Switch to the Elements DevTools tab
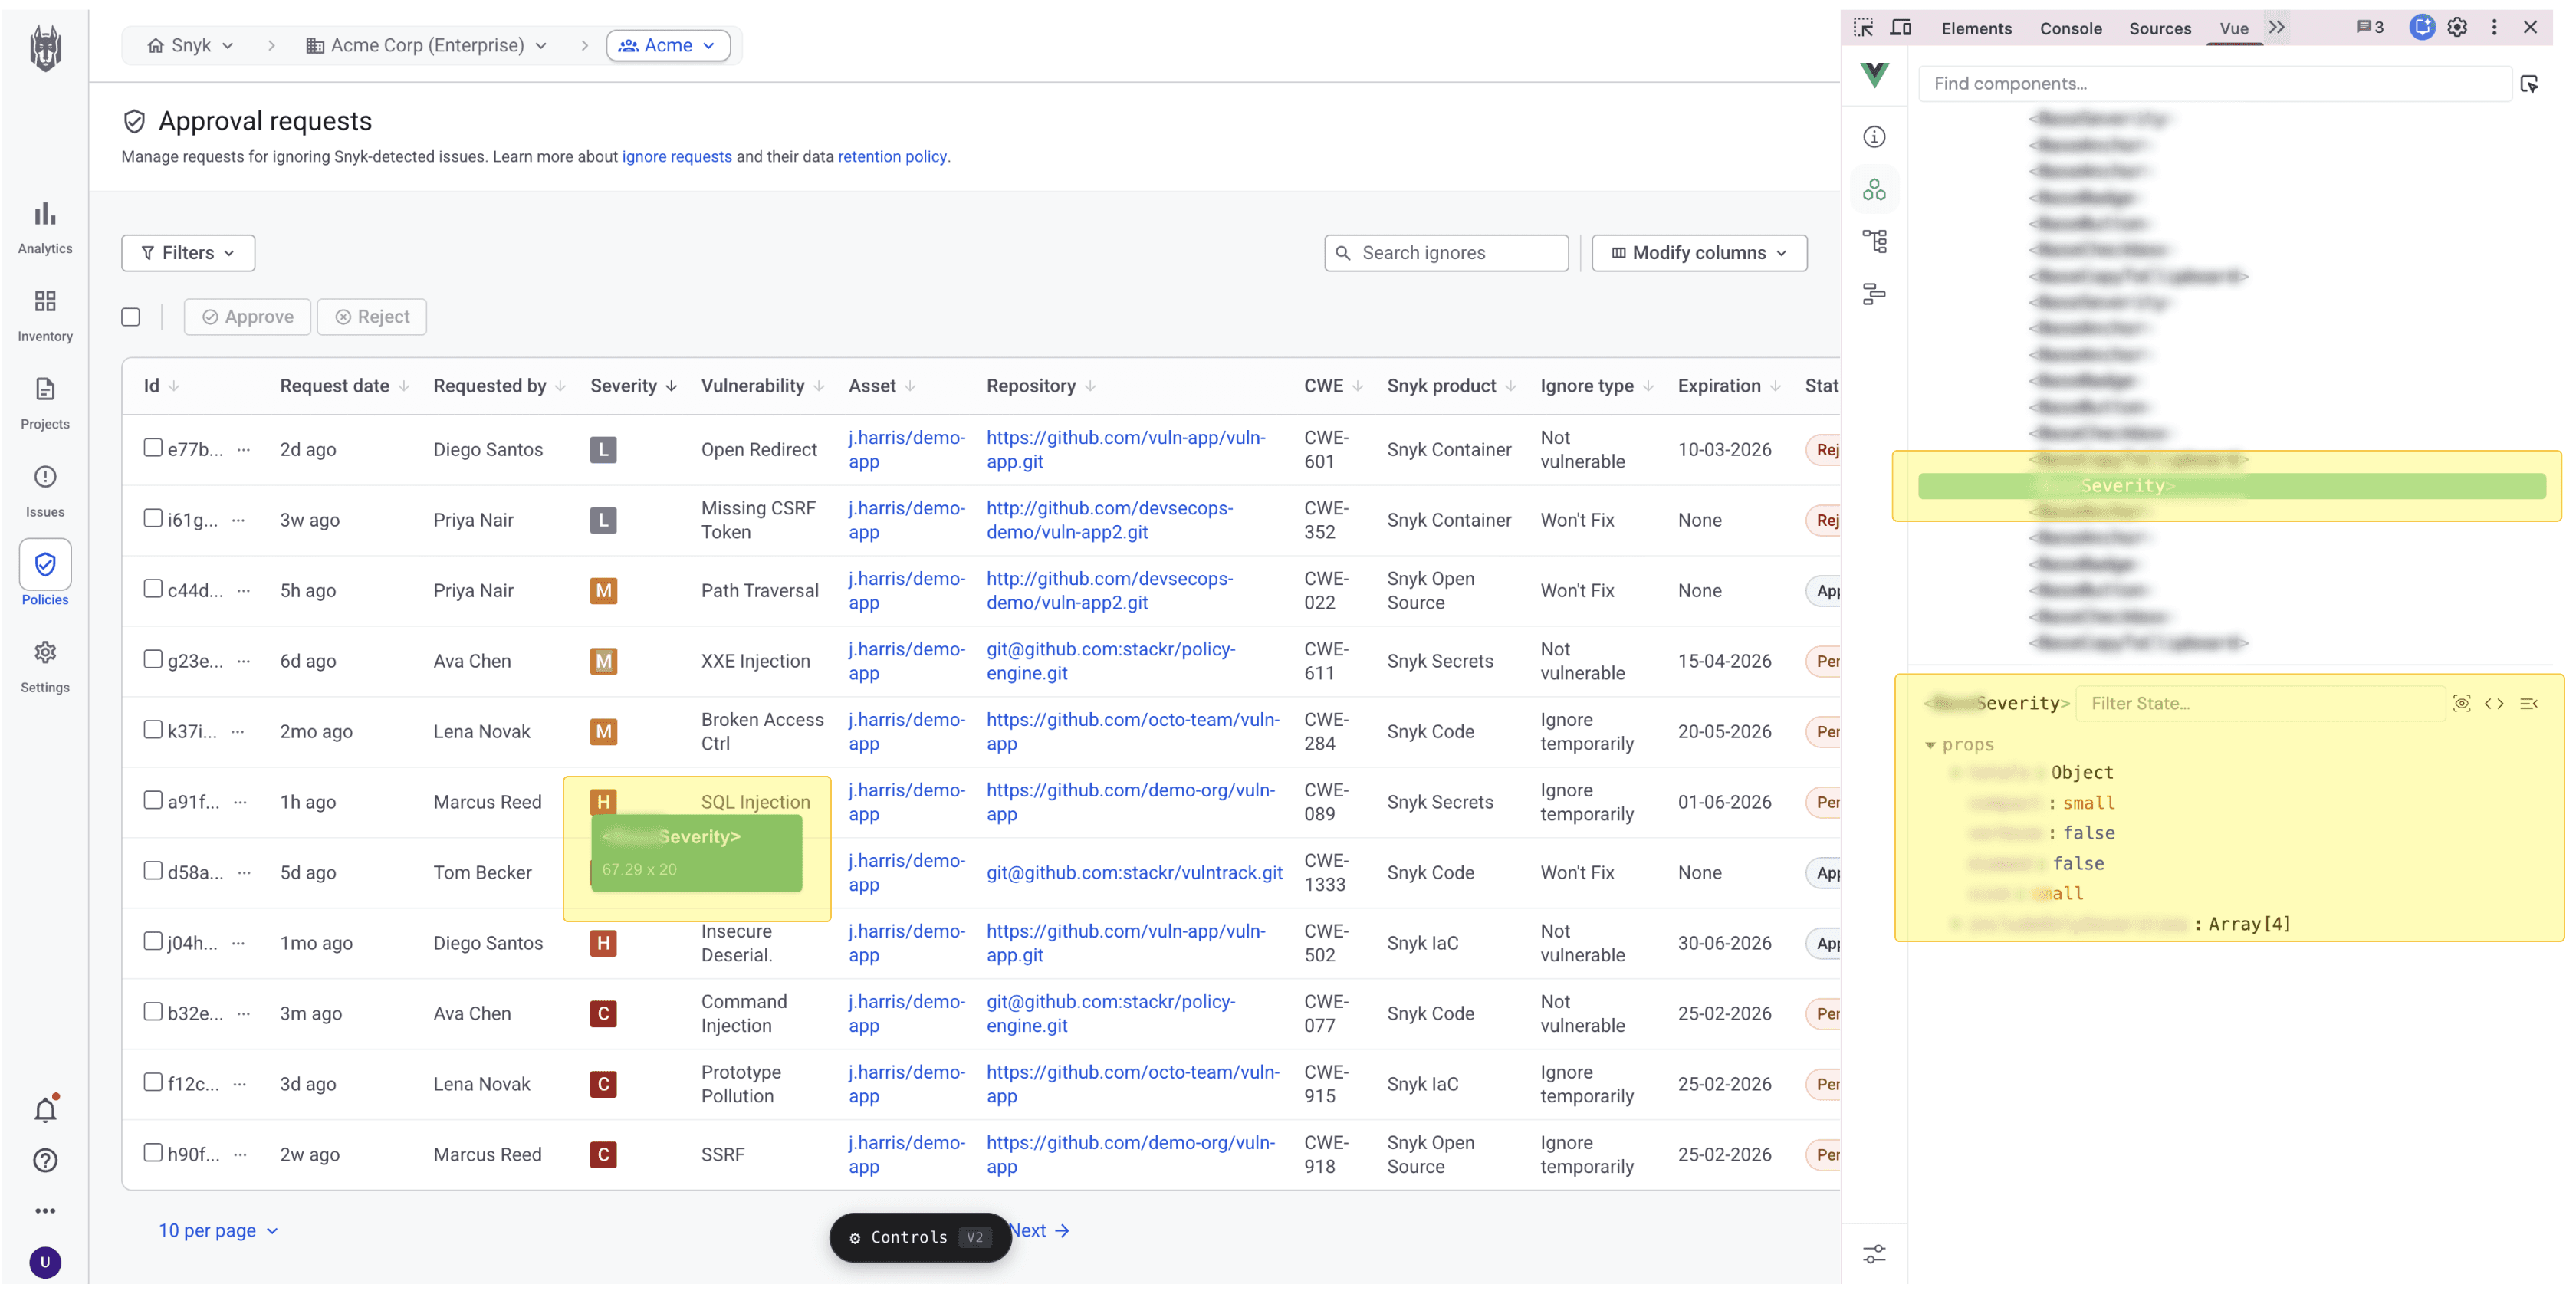The image size is (2576, 1294). pos(1976,29)
